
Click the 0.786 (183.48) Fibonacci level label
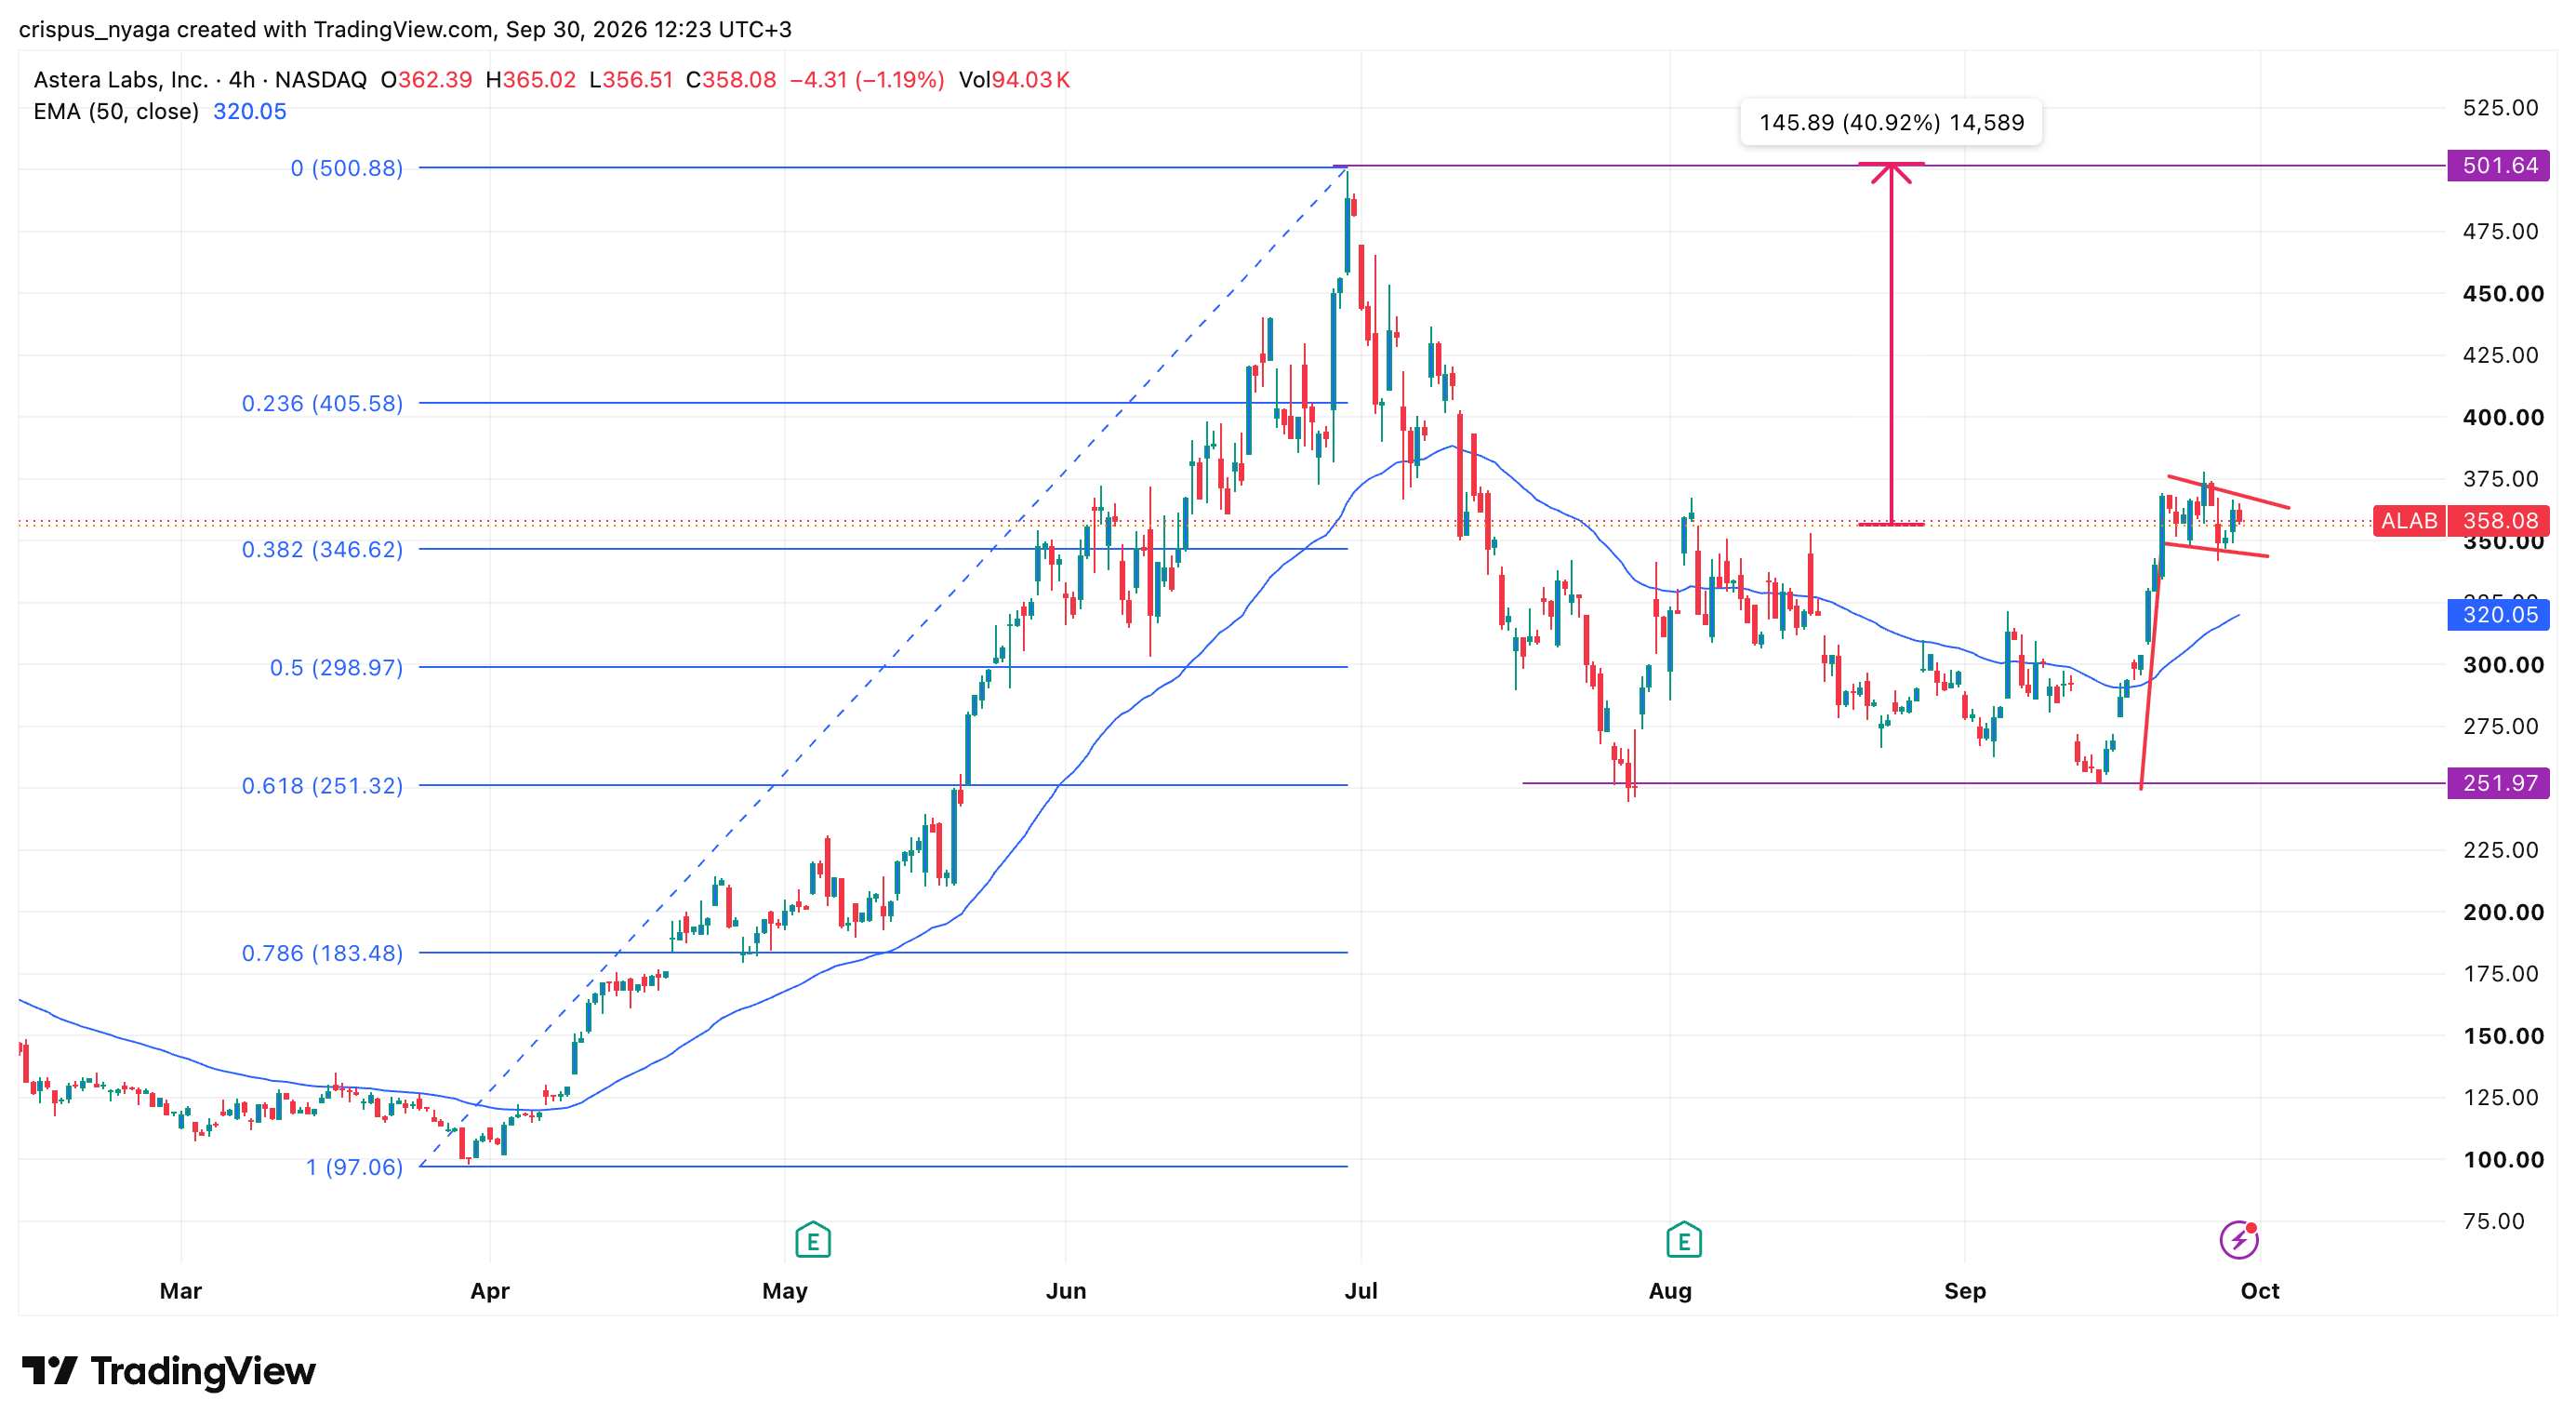coord(322,954)
